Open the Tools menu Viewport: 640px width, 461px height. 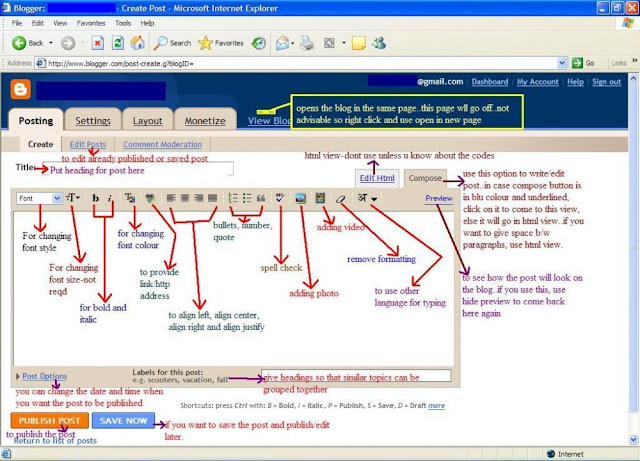(123, 23)
